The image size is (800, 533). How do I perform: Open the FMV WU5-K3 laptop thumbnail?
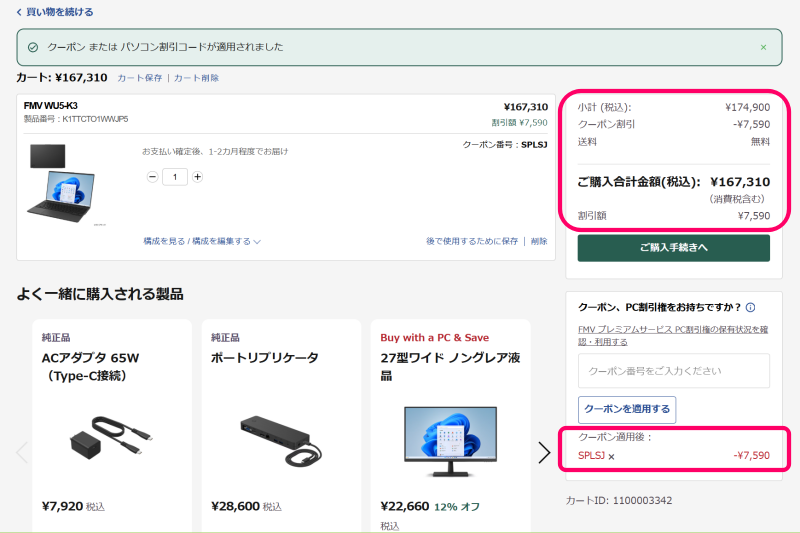[61, 185]
